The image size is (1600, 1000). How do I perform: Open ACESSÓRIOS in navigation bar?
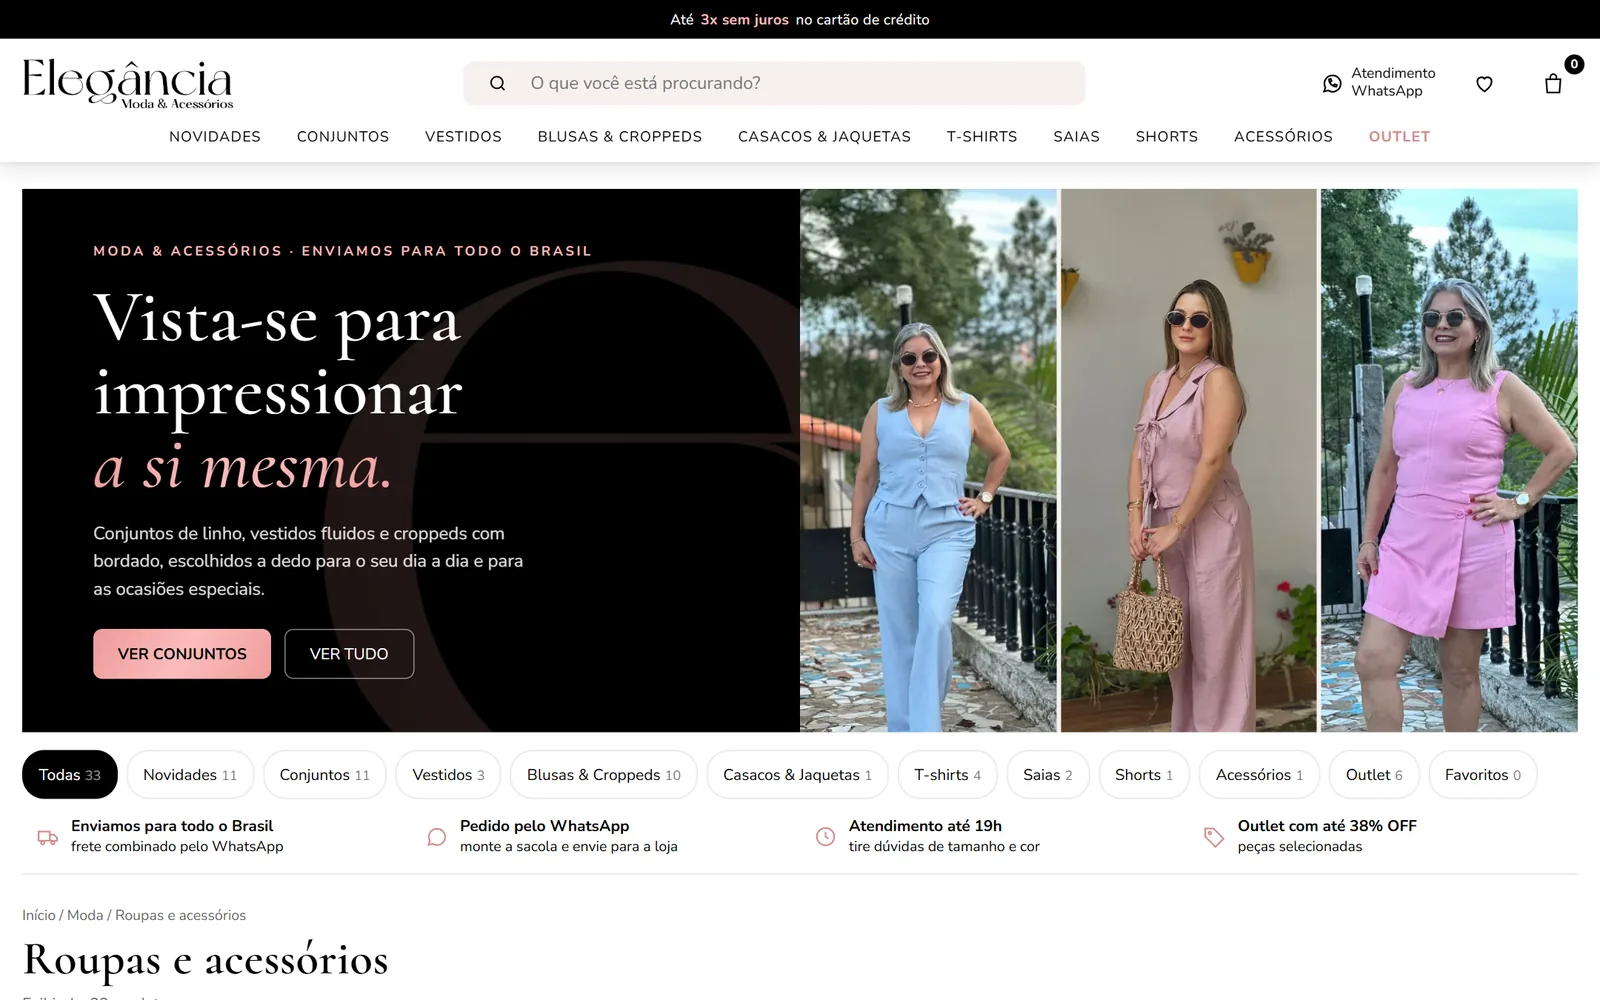pos(1283,136)
